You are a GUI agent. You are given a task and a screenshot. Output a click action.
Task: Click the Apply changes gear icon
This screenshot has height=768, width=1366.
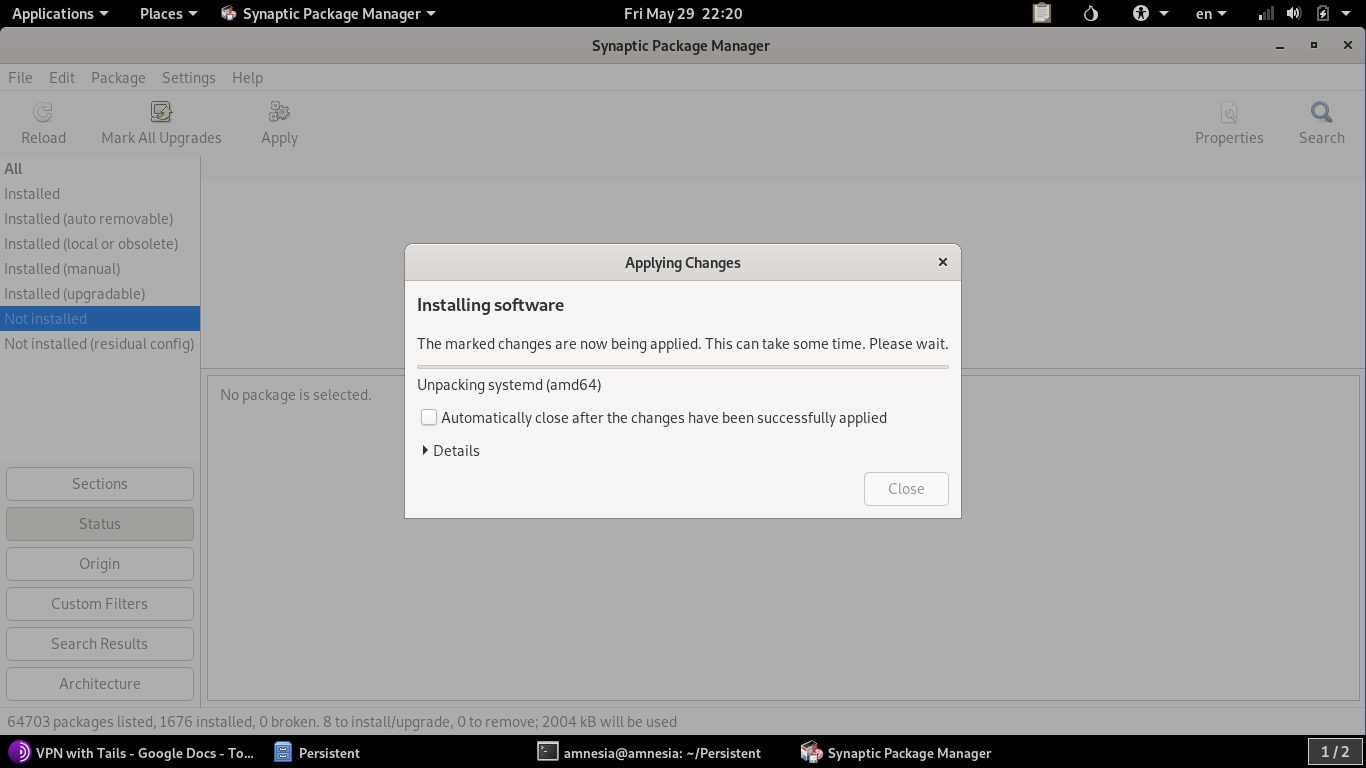[x=279, y=112]
